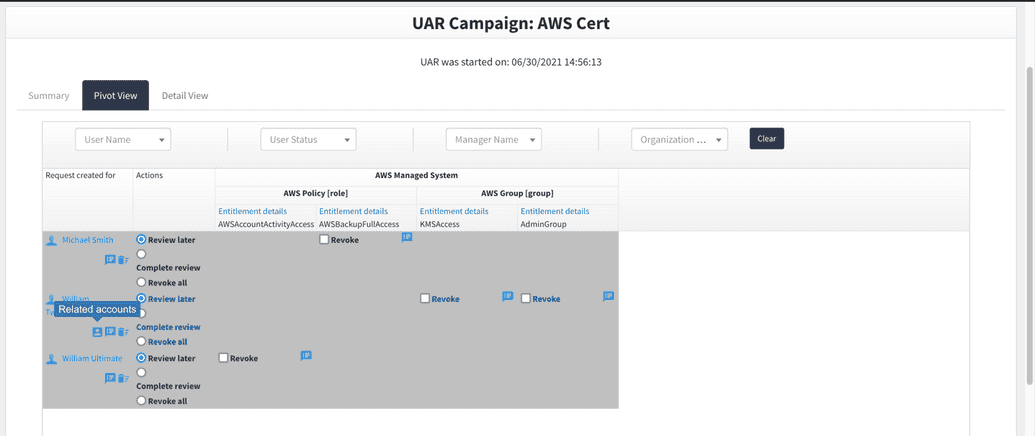This screenshot has height=436, width=1035.
Task: Switch to the Summary tab
Action: click(x=49, y=96)
